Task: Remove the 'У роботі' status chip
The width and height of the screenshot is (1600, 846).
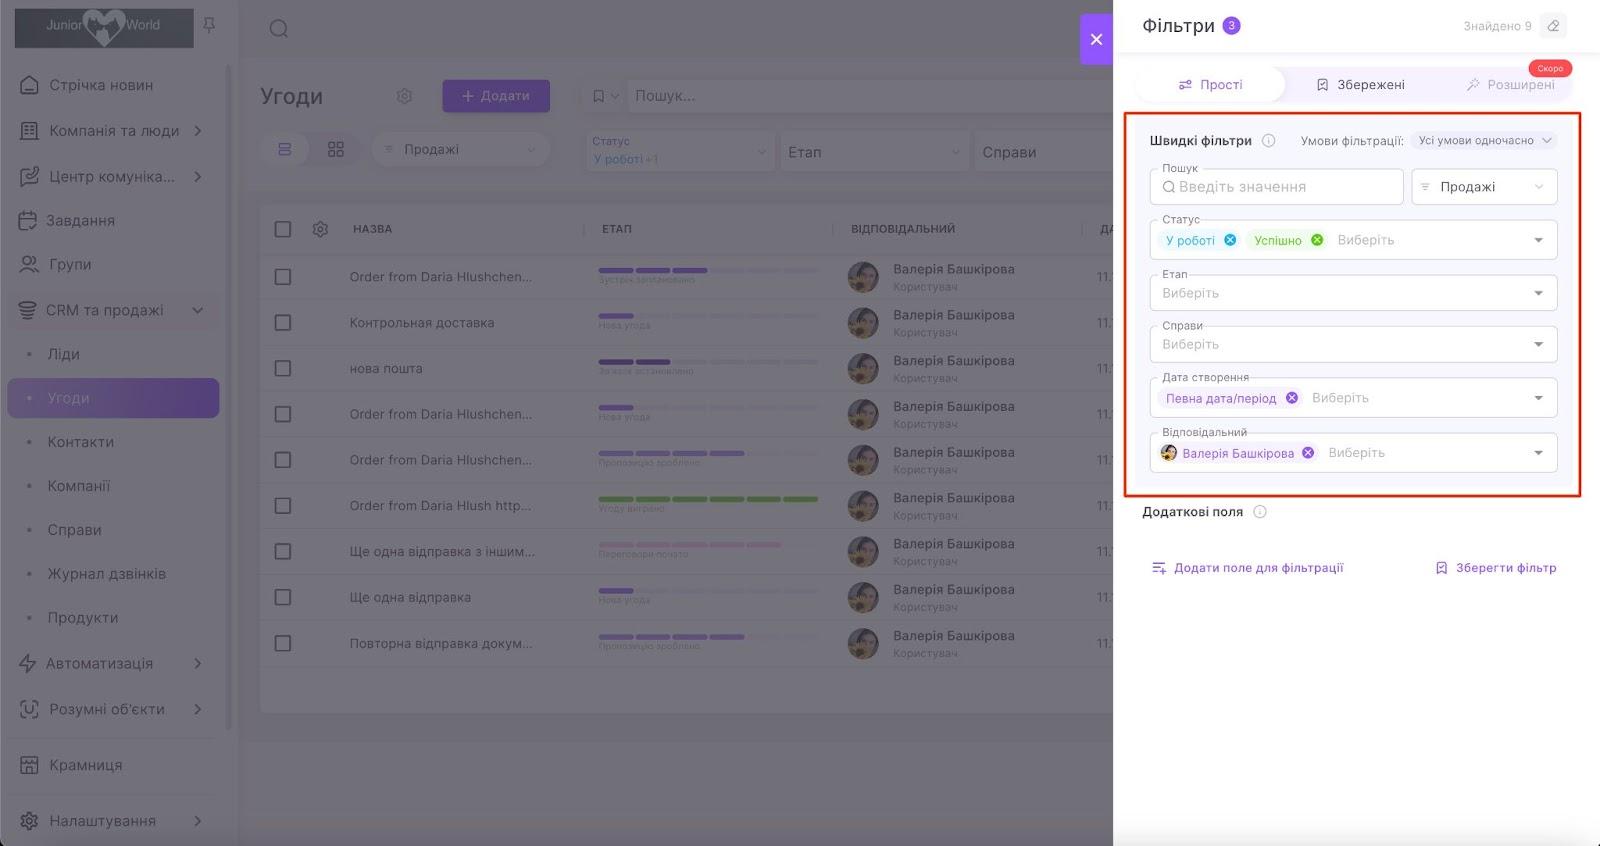Action: tap(1230, 240)
